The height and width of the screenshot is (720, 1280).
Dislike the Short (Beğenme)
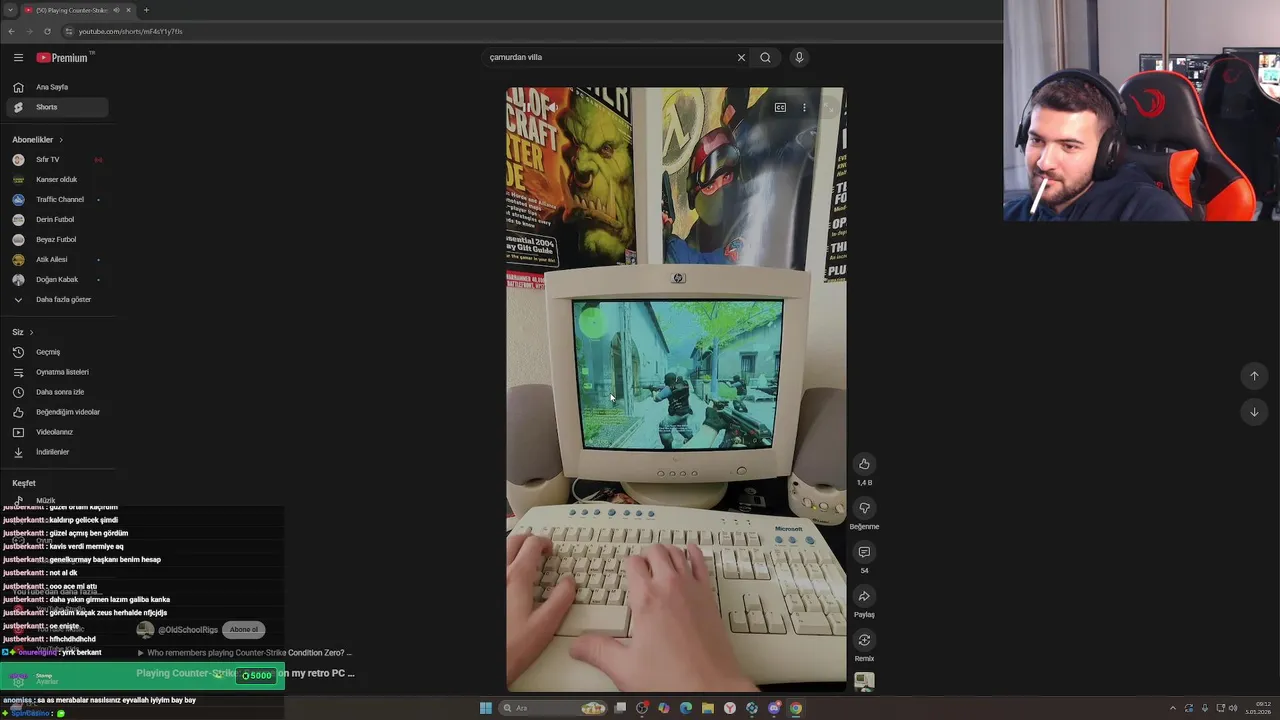[x=864, y=508]
